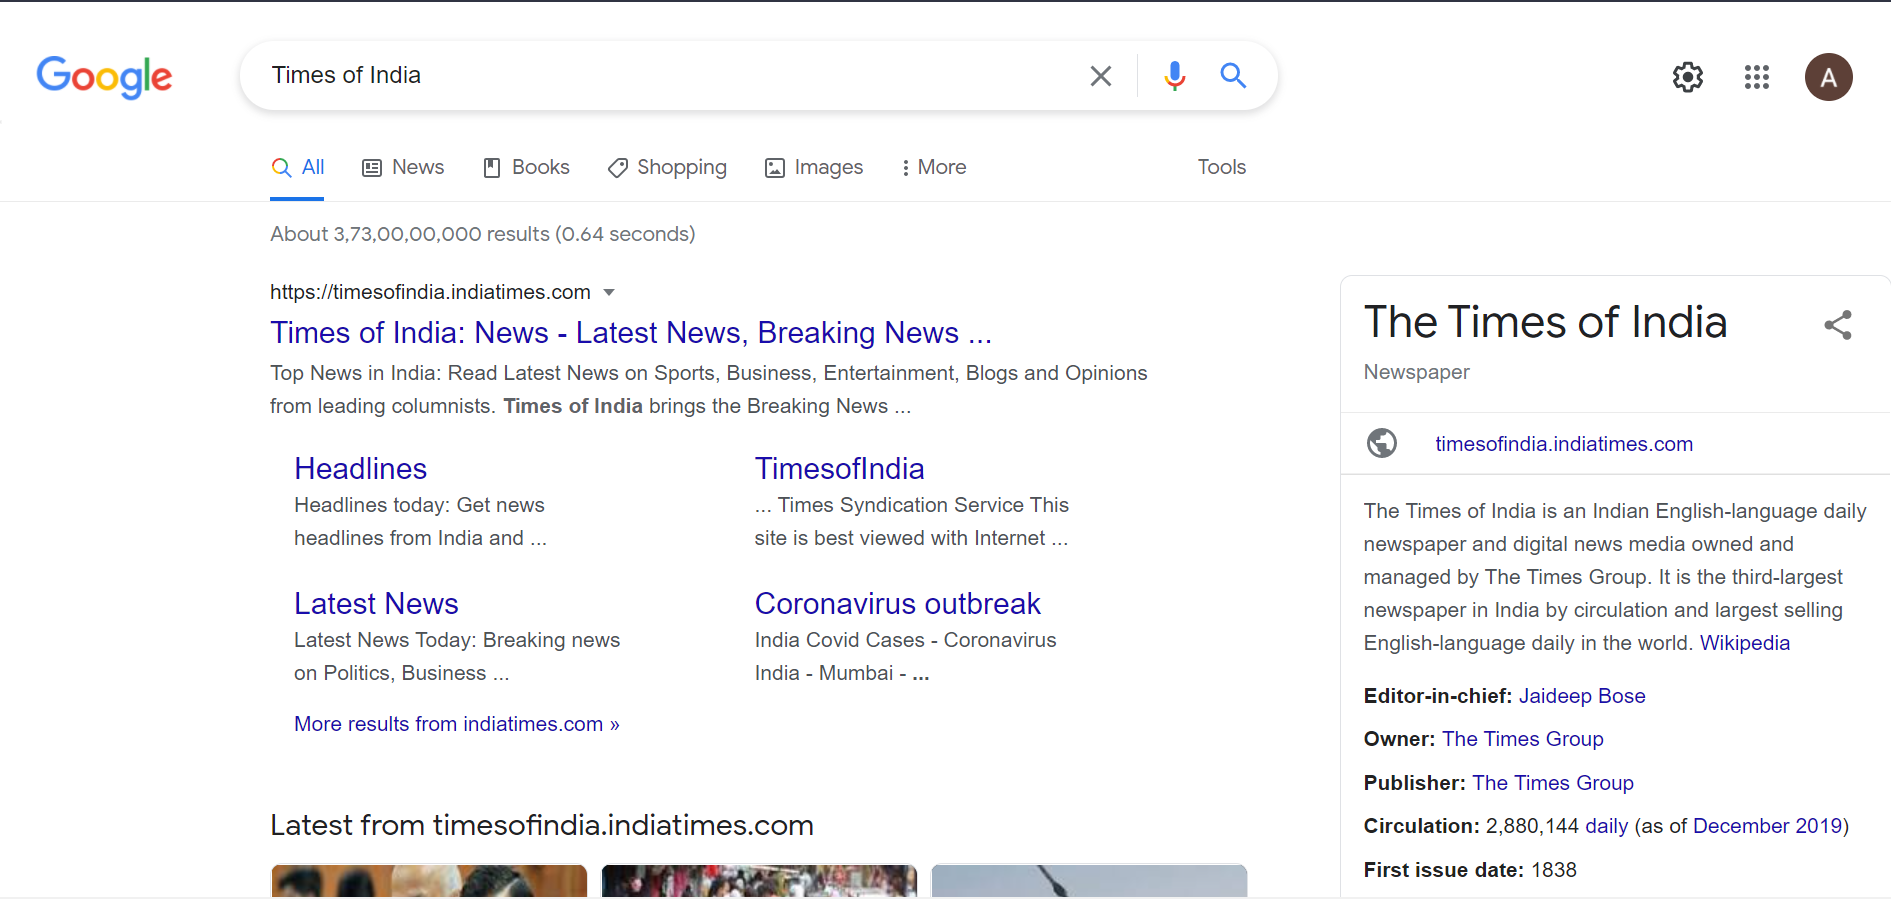The height and width of the screenshot is (899, 1891).
Task: Open the account avatar labeled A
Action: coord(1829,77)
